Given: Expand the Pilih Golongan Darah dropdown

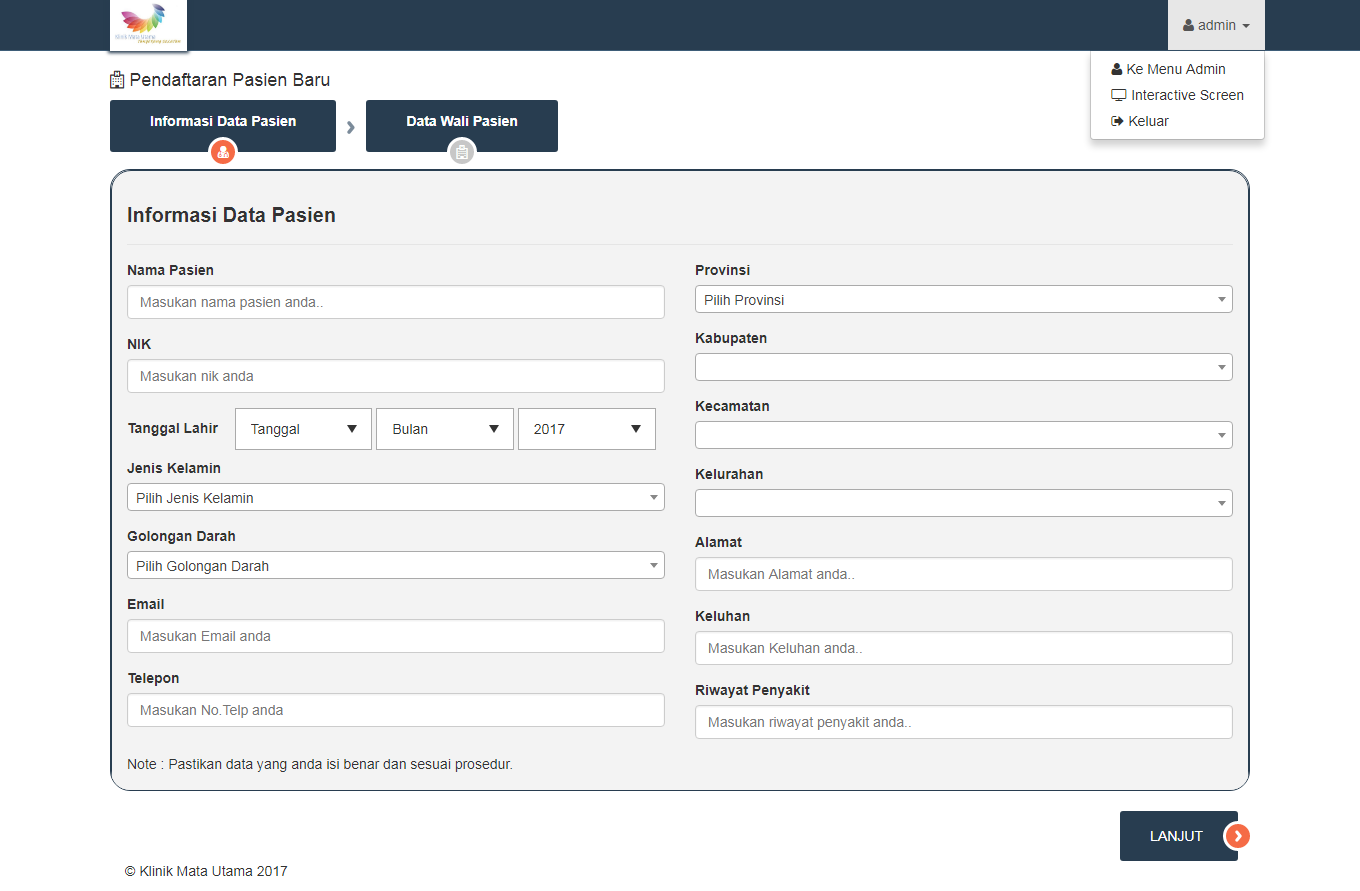Looking at the screenshot, I should pyautogui.click(x=395, y=565).
